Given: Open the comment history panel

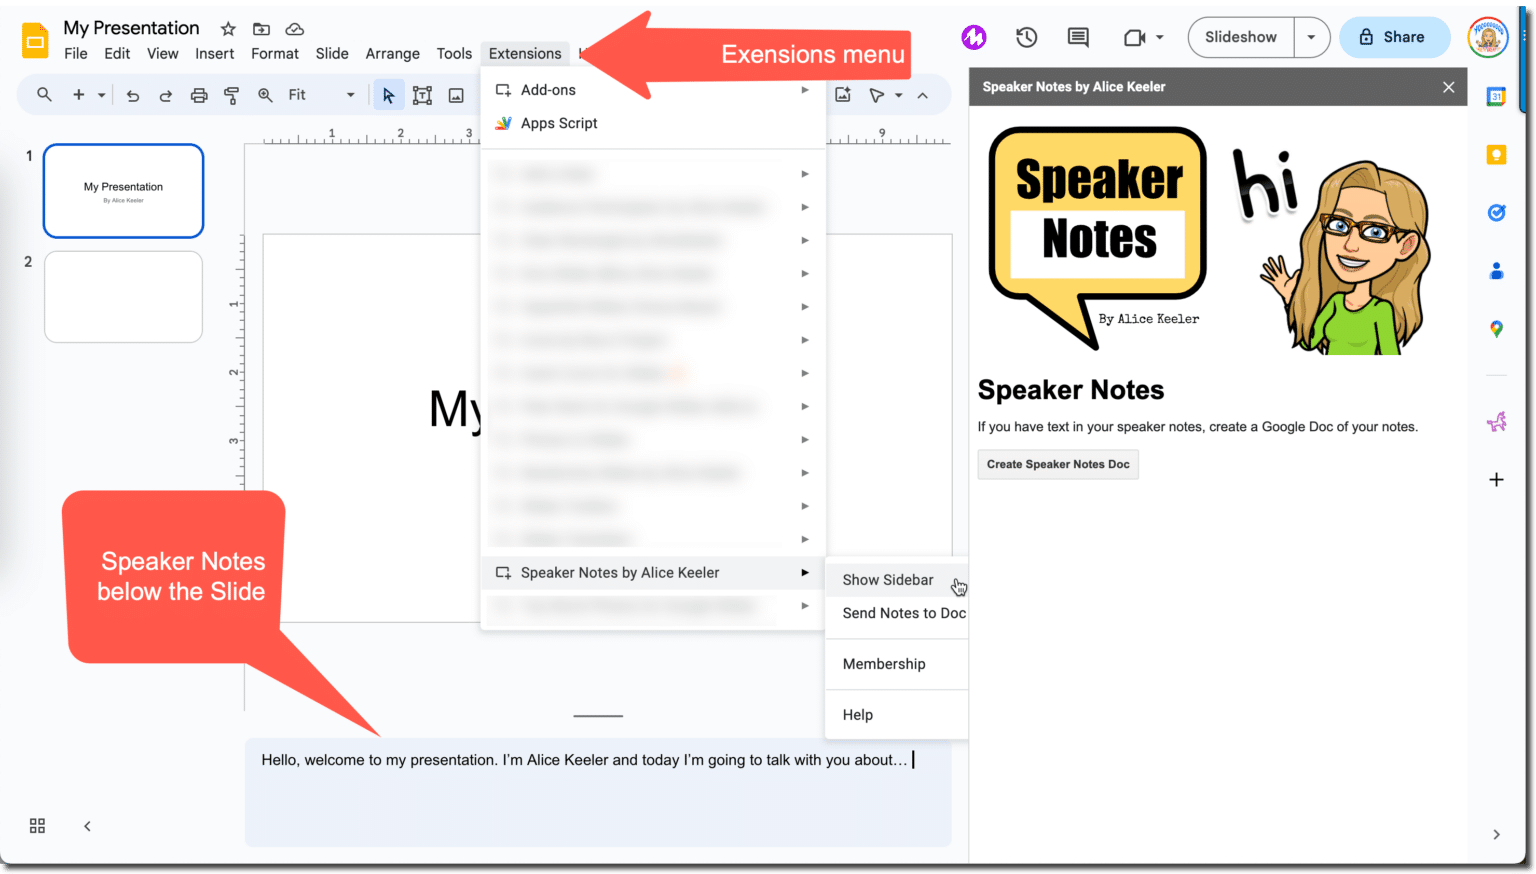Looking at the screenshot, I should (1078, 37).
